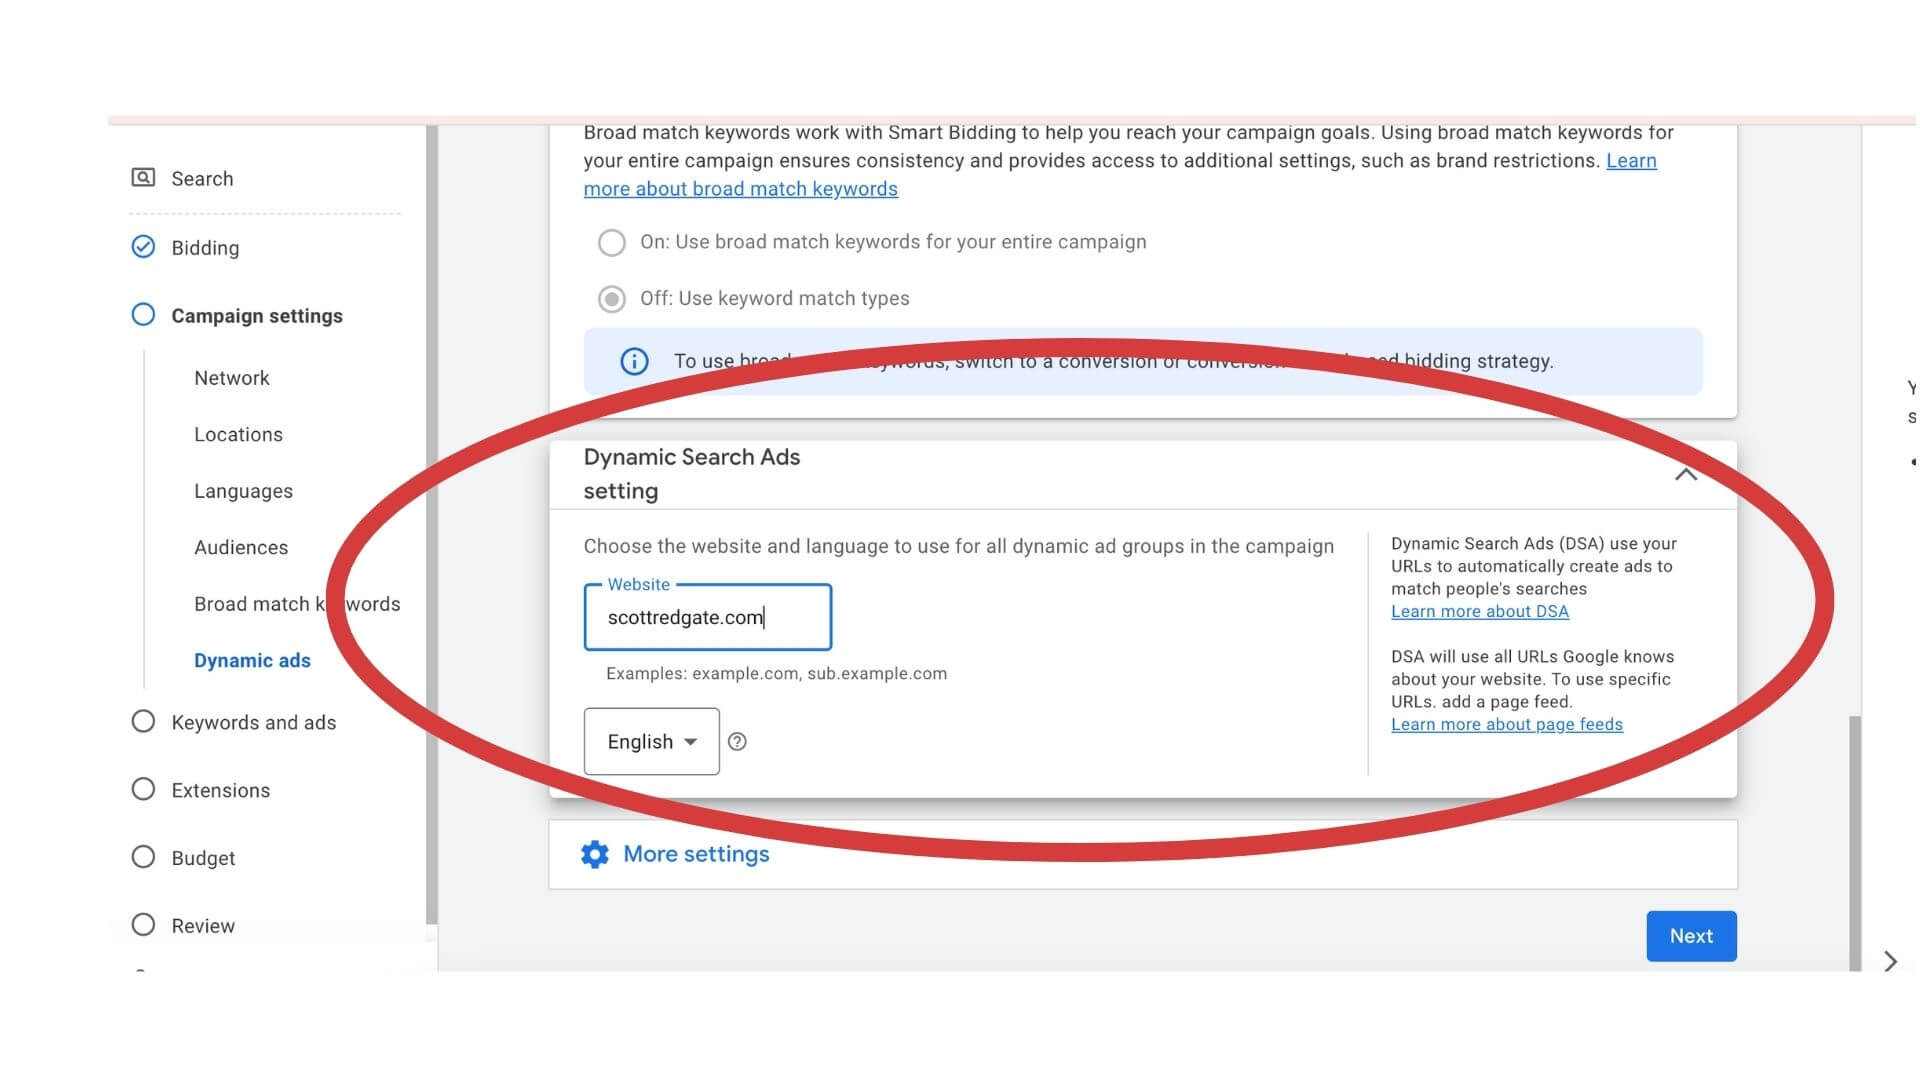1920x1080 pixels.
Task: Click the Campaign settings step circle icon
Action: point(143,315)
